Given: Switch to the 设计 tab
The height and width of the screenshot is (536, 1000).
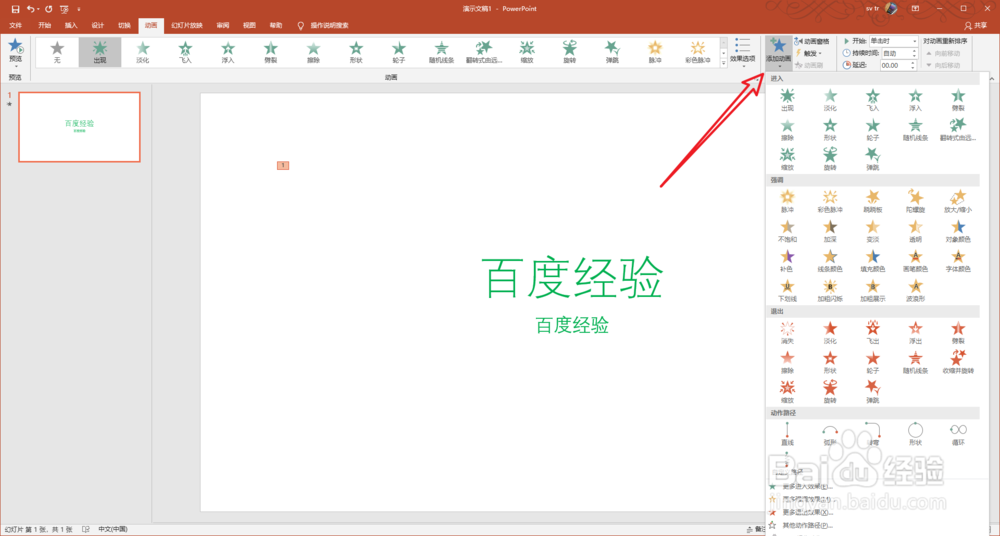Looking at the screenshot, I should [x=98, y=26].
